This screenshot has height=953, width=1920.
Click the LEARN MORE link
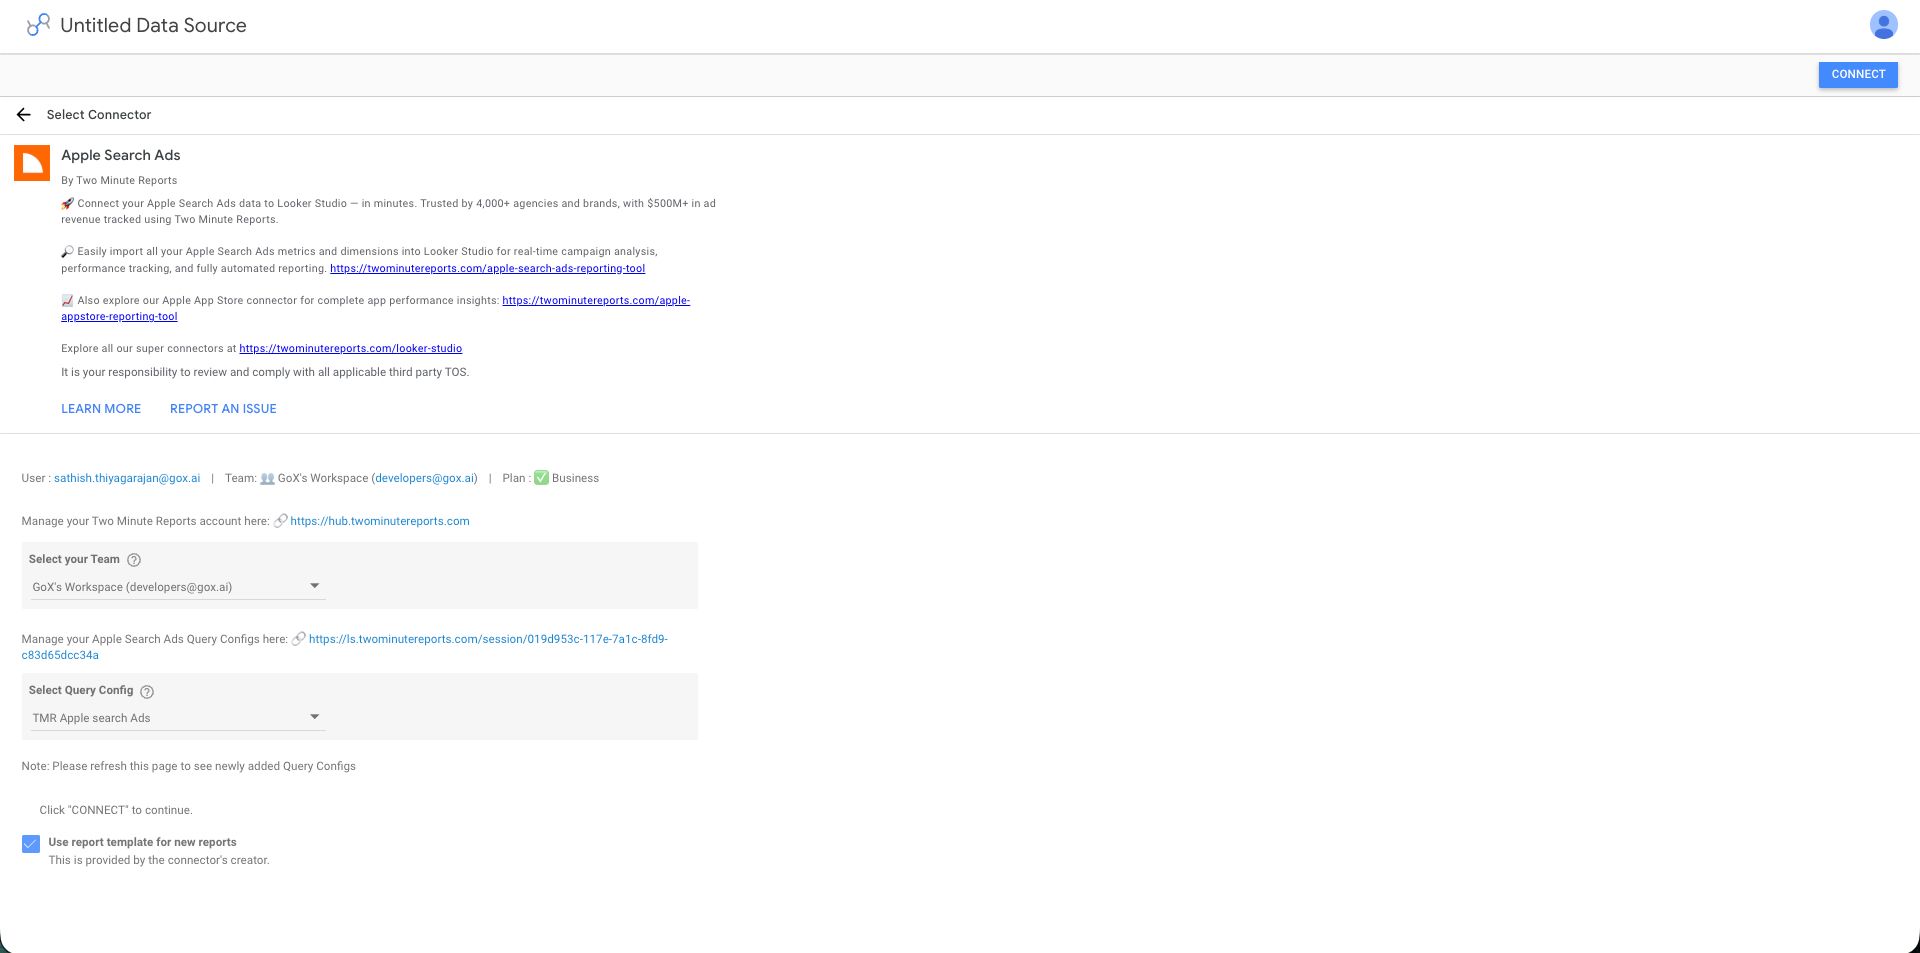[100, 408]
